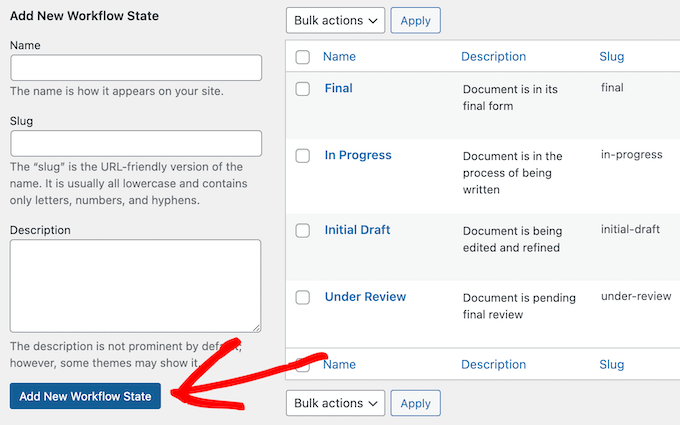The image size is (680, 425).
Task: Click the Name input field
Action: 136,68
